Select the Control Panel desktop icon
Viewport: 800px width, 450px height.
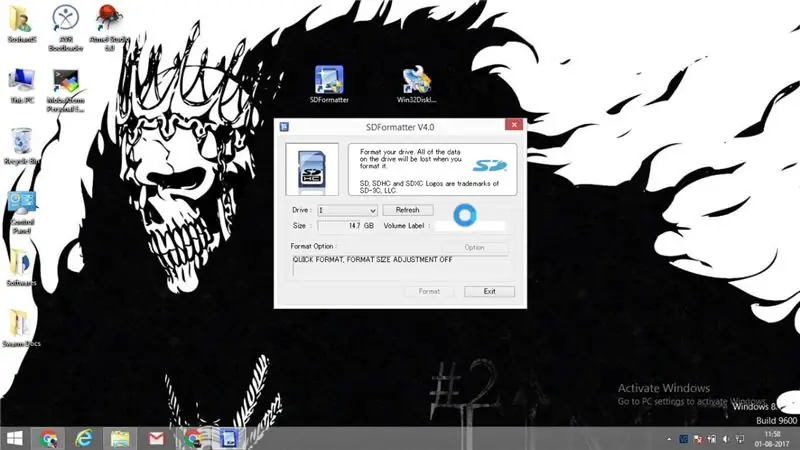21,212
